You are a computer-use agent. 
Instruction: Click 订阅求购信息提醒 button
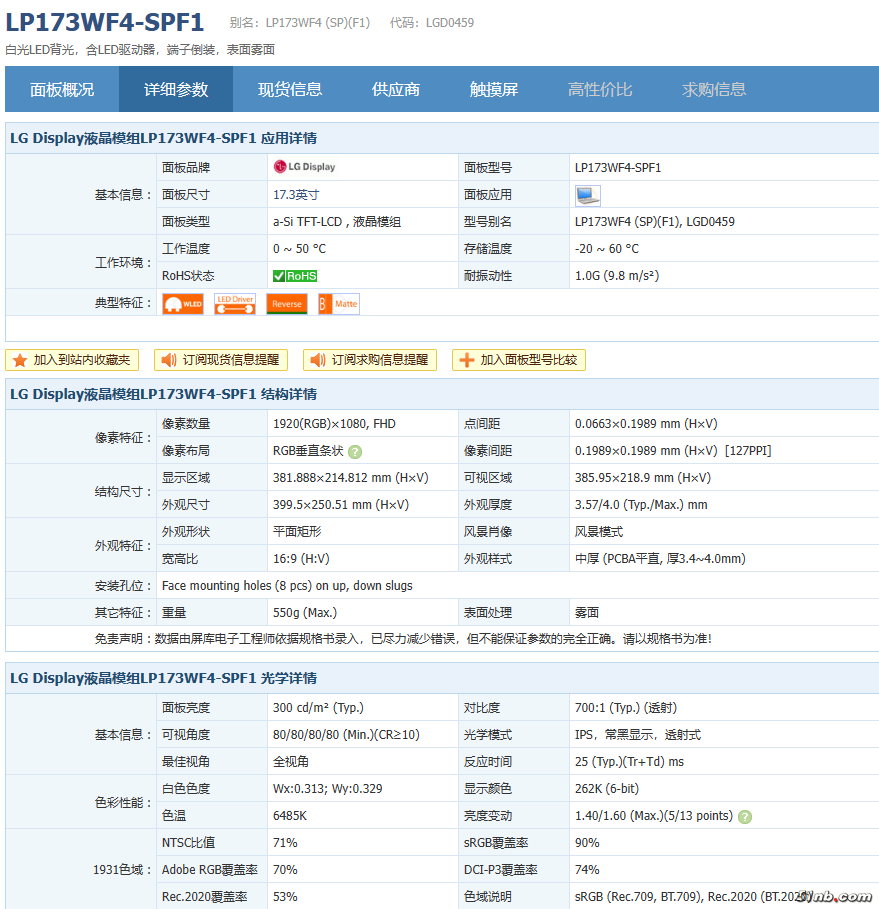370,360
